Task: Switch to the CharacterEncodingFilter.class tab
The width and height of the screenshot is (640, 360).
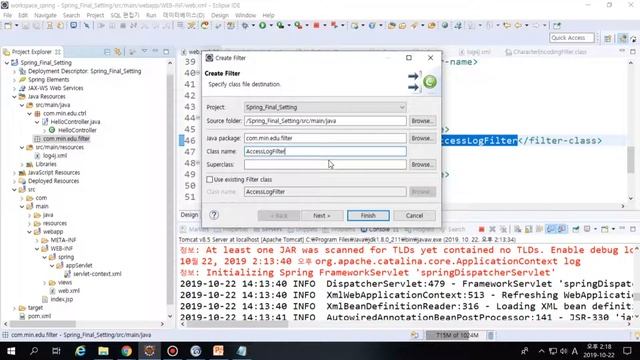Action: point(546,52)
